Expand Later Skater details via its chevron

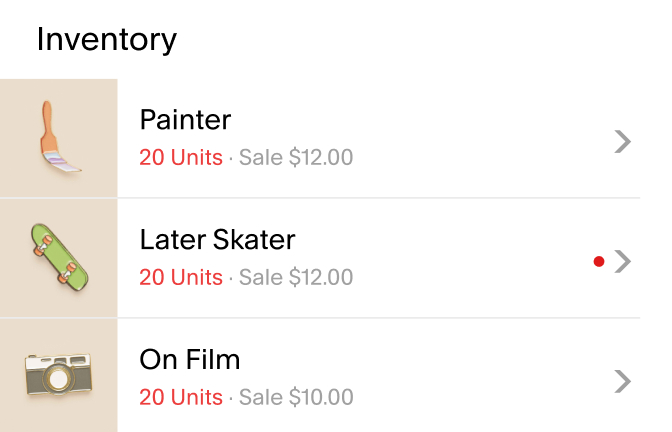(622, 261)
